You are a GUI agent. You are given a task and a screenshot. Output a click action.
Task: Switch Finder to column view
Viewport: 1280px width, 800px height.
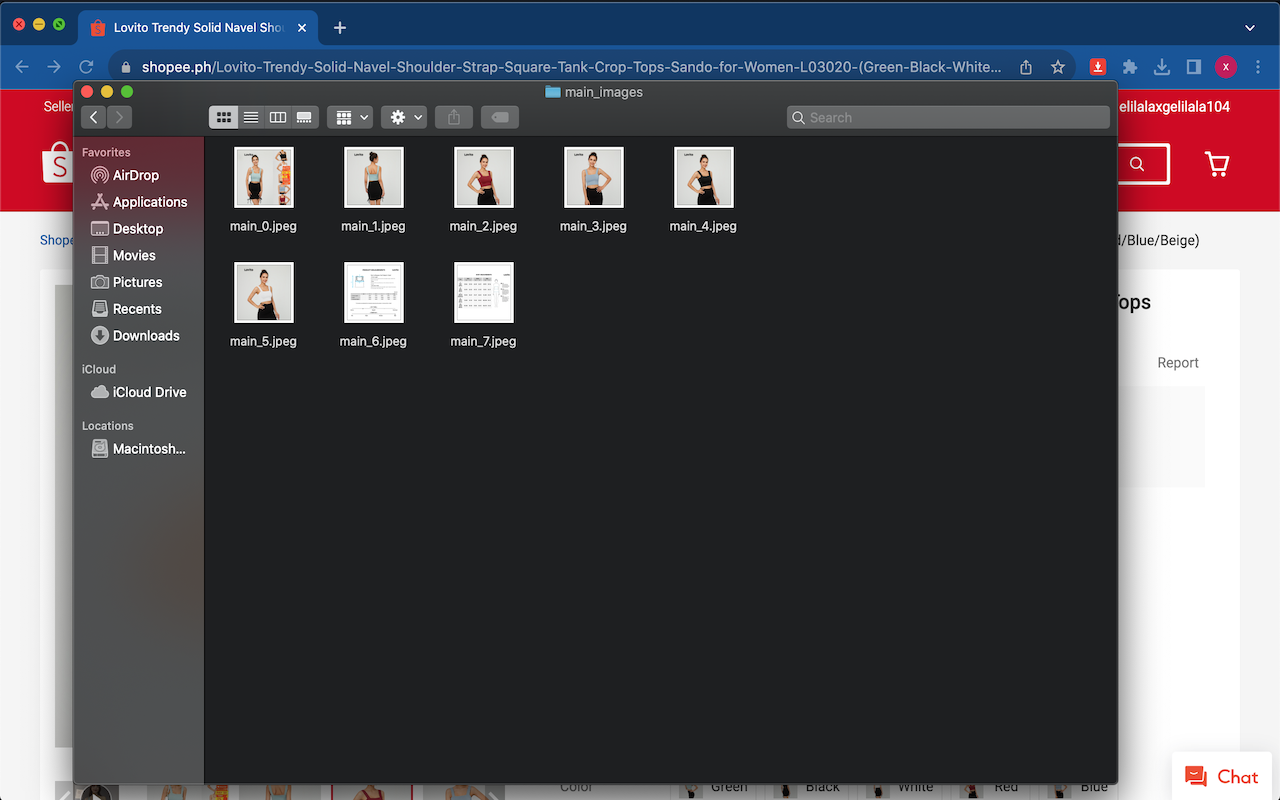[x=278, y=117]
